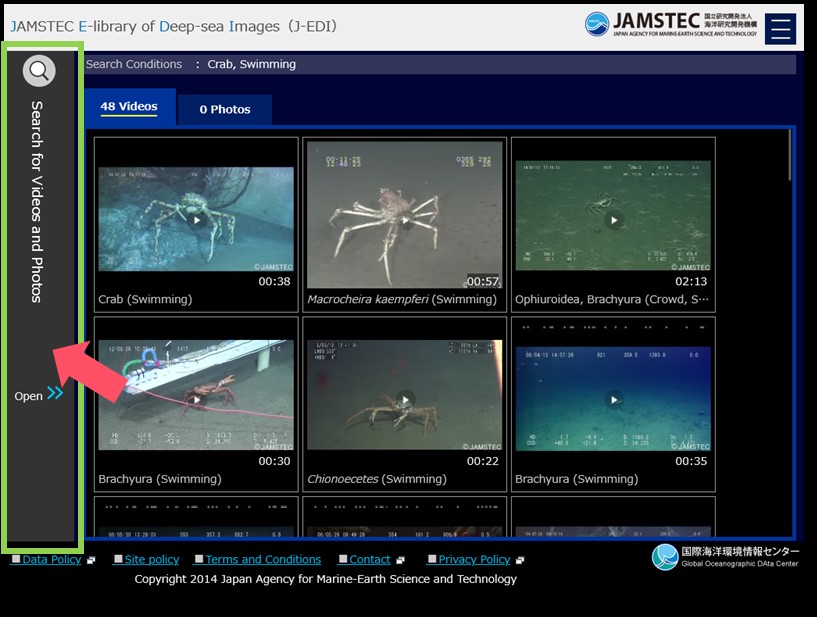
Task: Play the Brachyura (Swimming) 00:30 video
Action: tap(196, 400)
